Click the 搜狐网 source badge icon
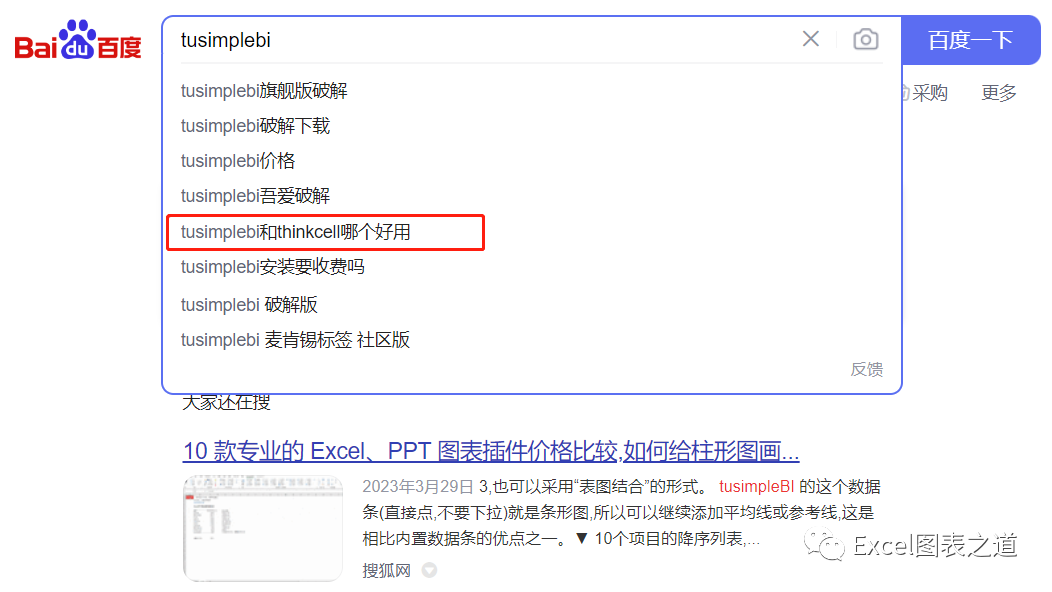The height and width of the screenshot is (592, 1052). click(429, 571)
